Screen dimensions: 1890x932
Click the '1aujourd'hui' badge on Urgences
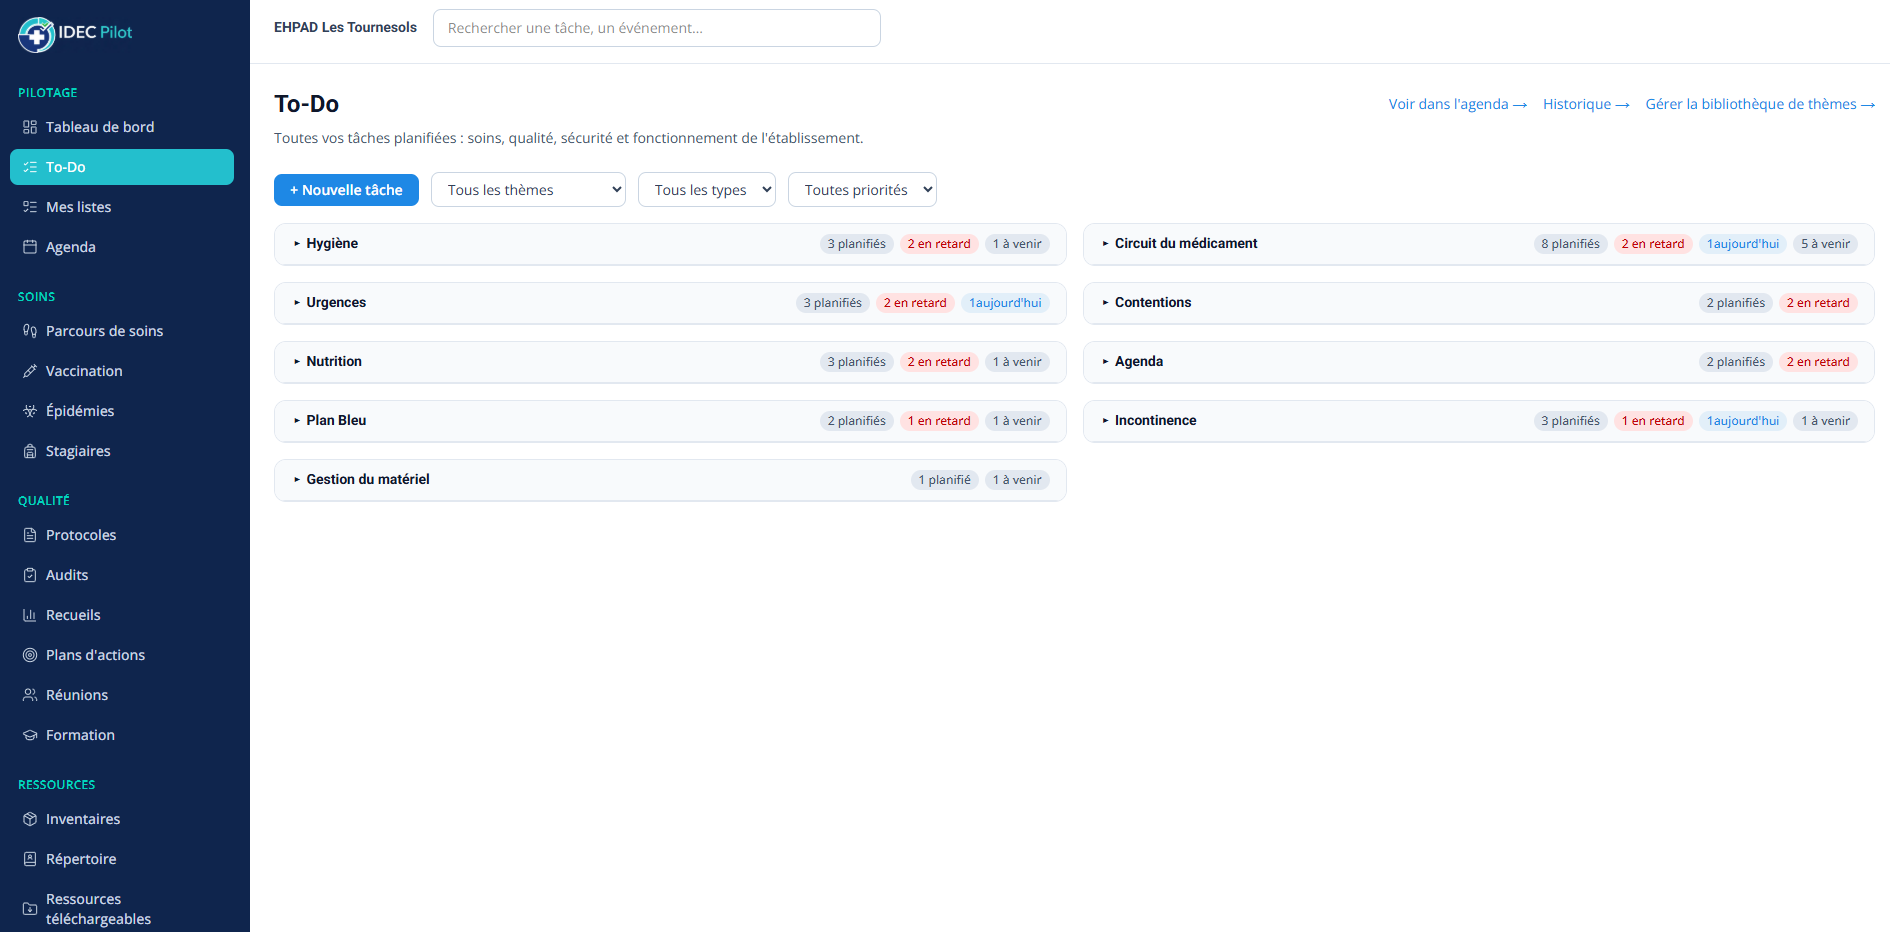[x=1005, y=303]
